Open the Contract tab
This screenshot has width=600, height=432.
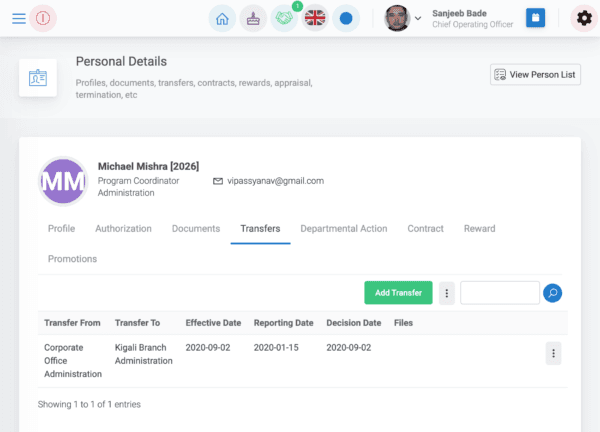coord(426,228)
